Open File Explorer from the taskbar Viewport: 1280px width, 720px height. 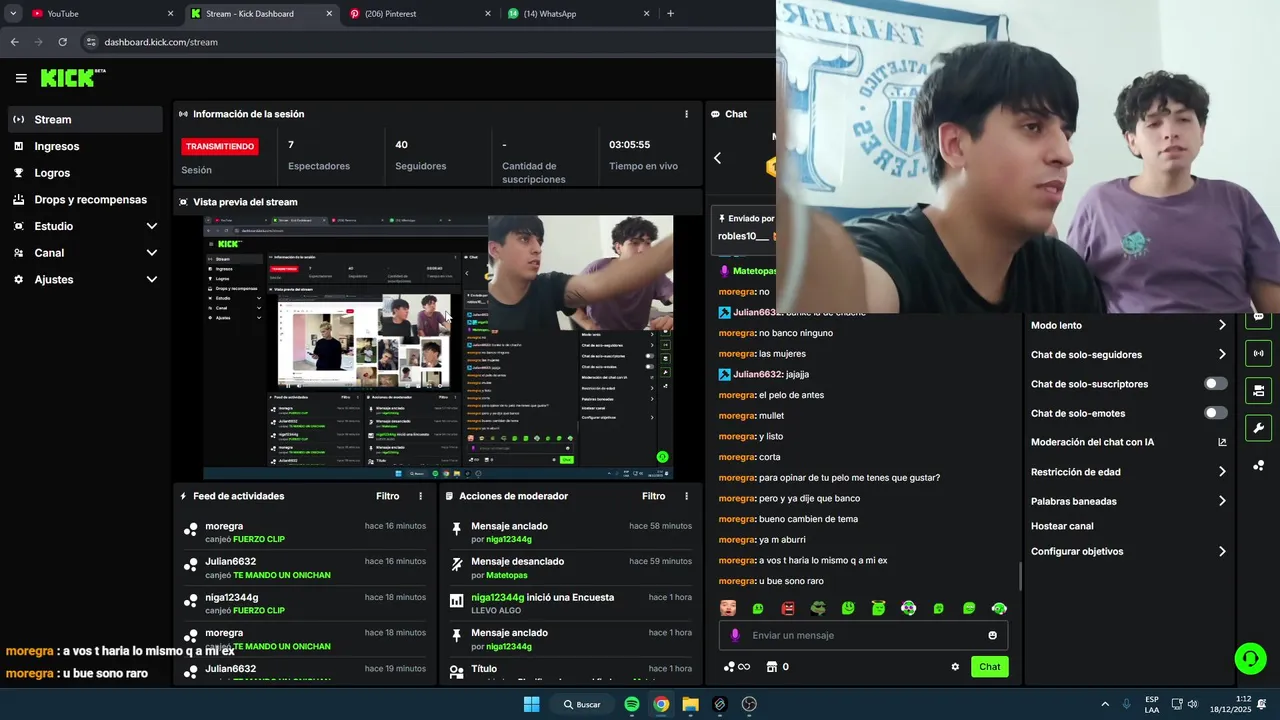pos(690,704)
